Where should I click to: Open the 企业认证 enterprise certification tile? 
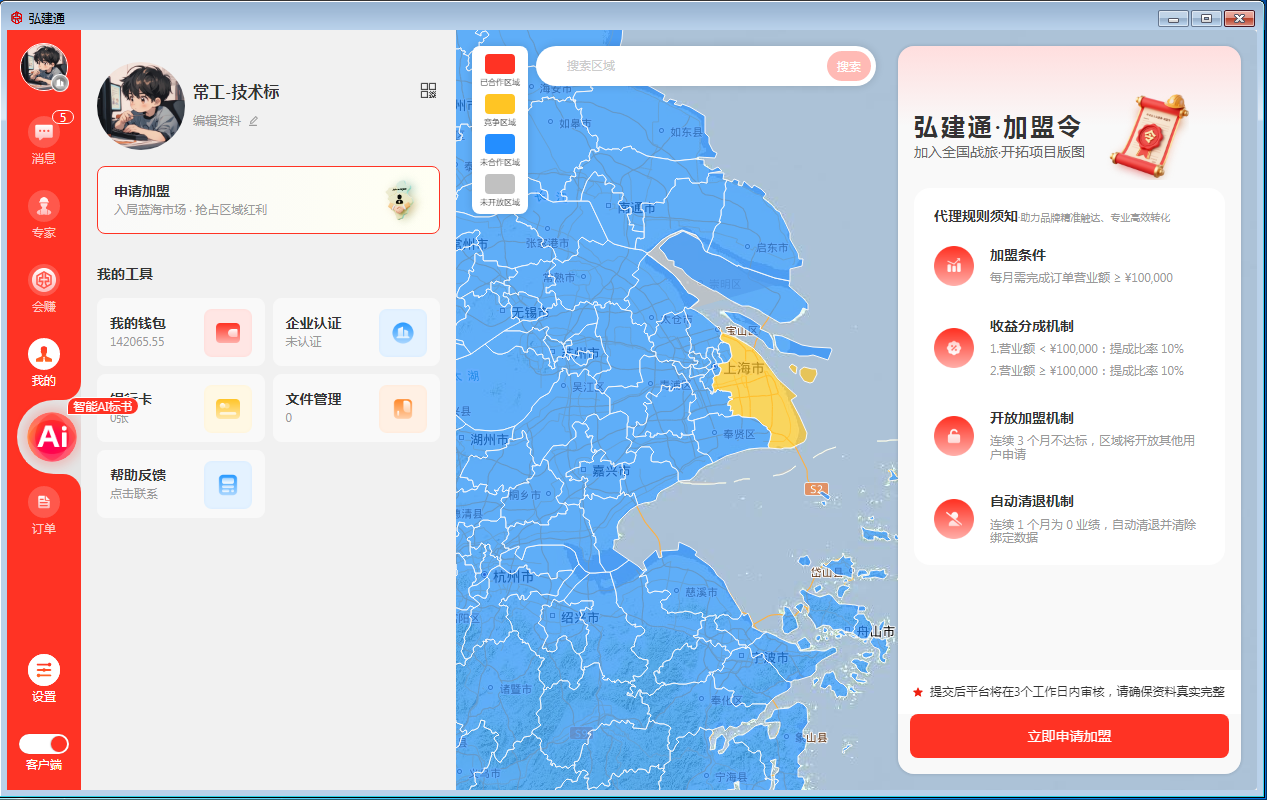pos(356,332)
